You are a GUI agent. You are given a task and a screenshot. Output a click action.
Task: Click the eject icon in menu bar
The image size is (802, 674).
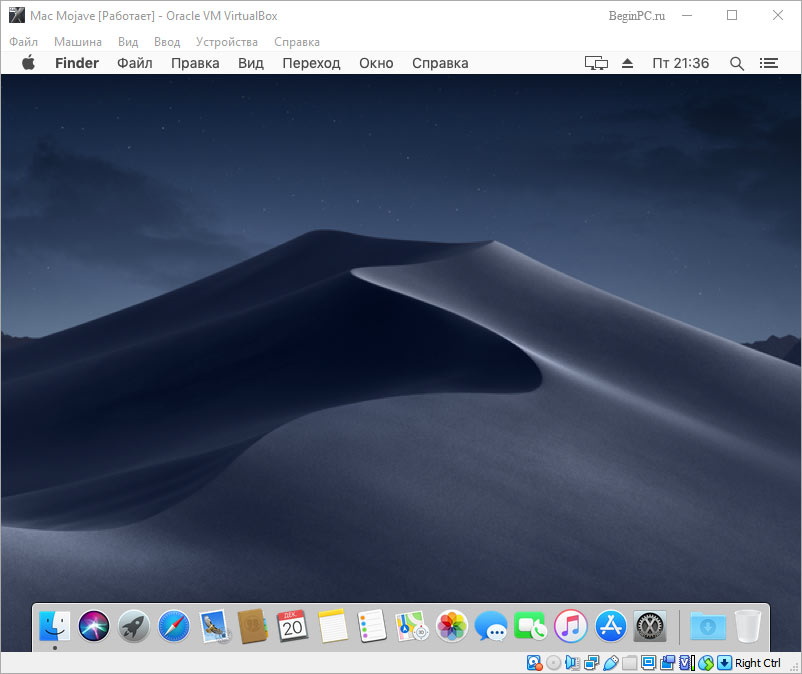pyautogui.click(x=628, y=63)
